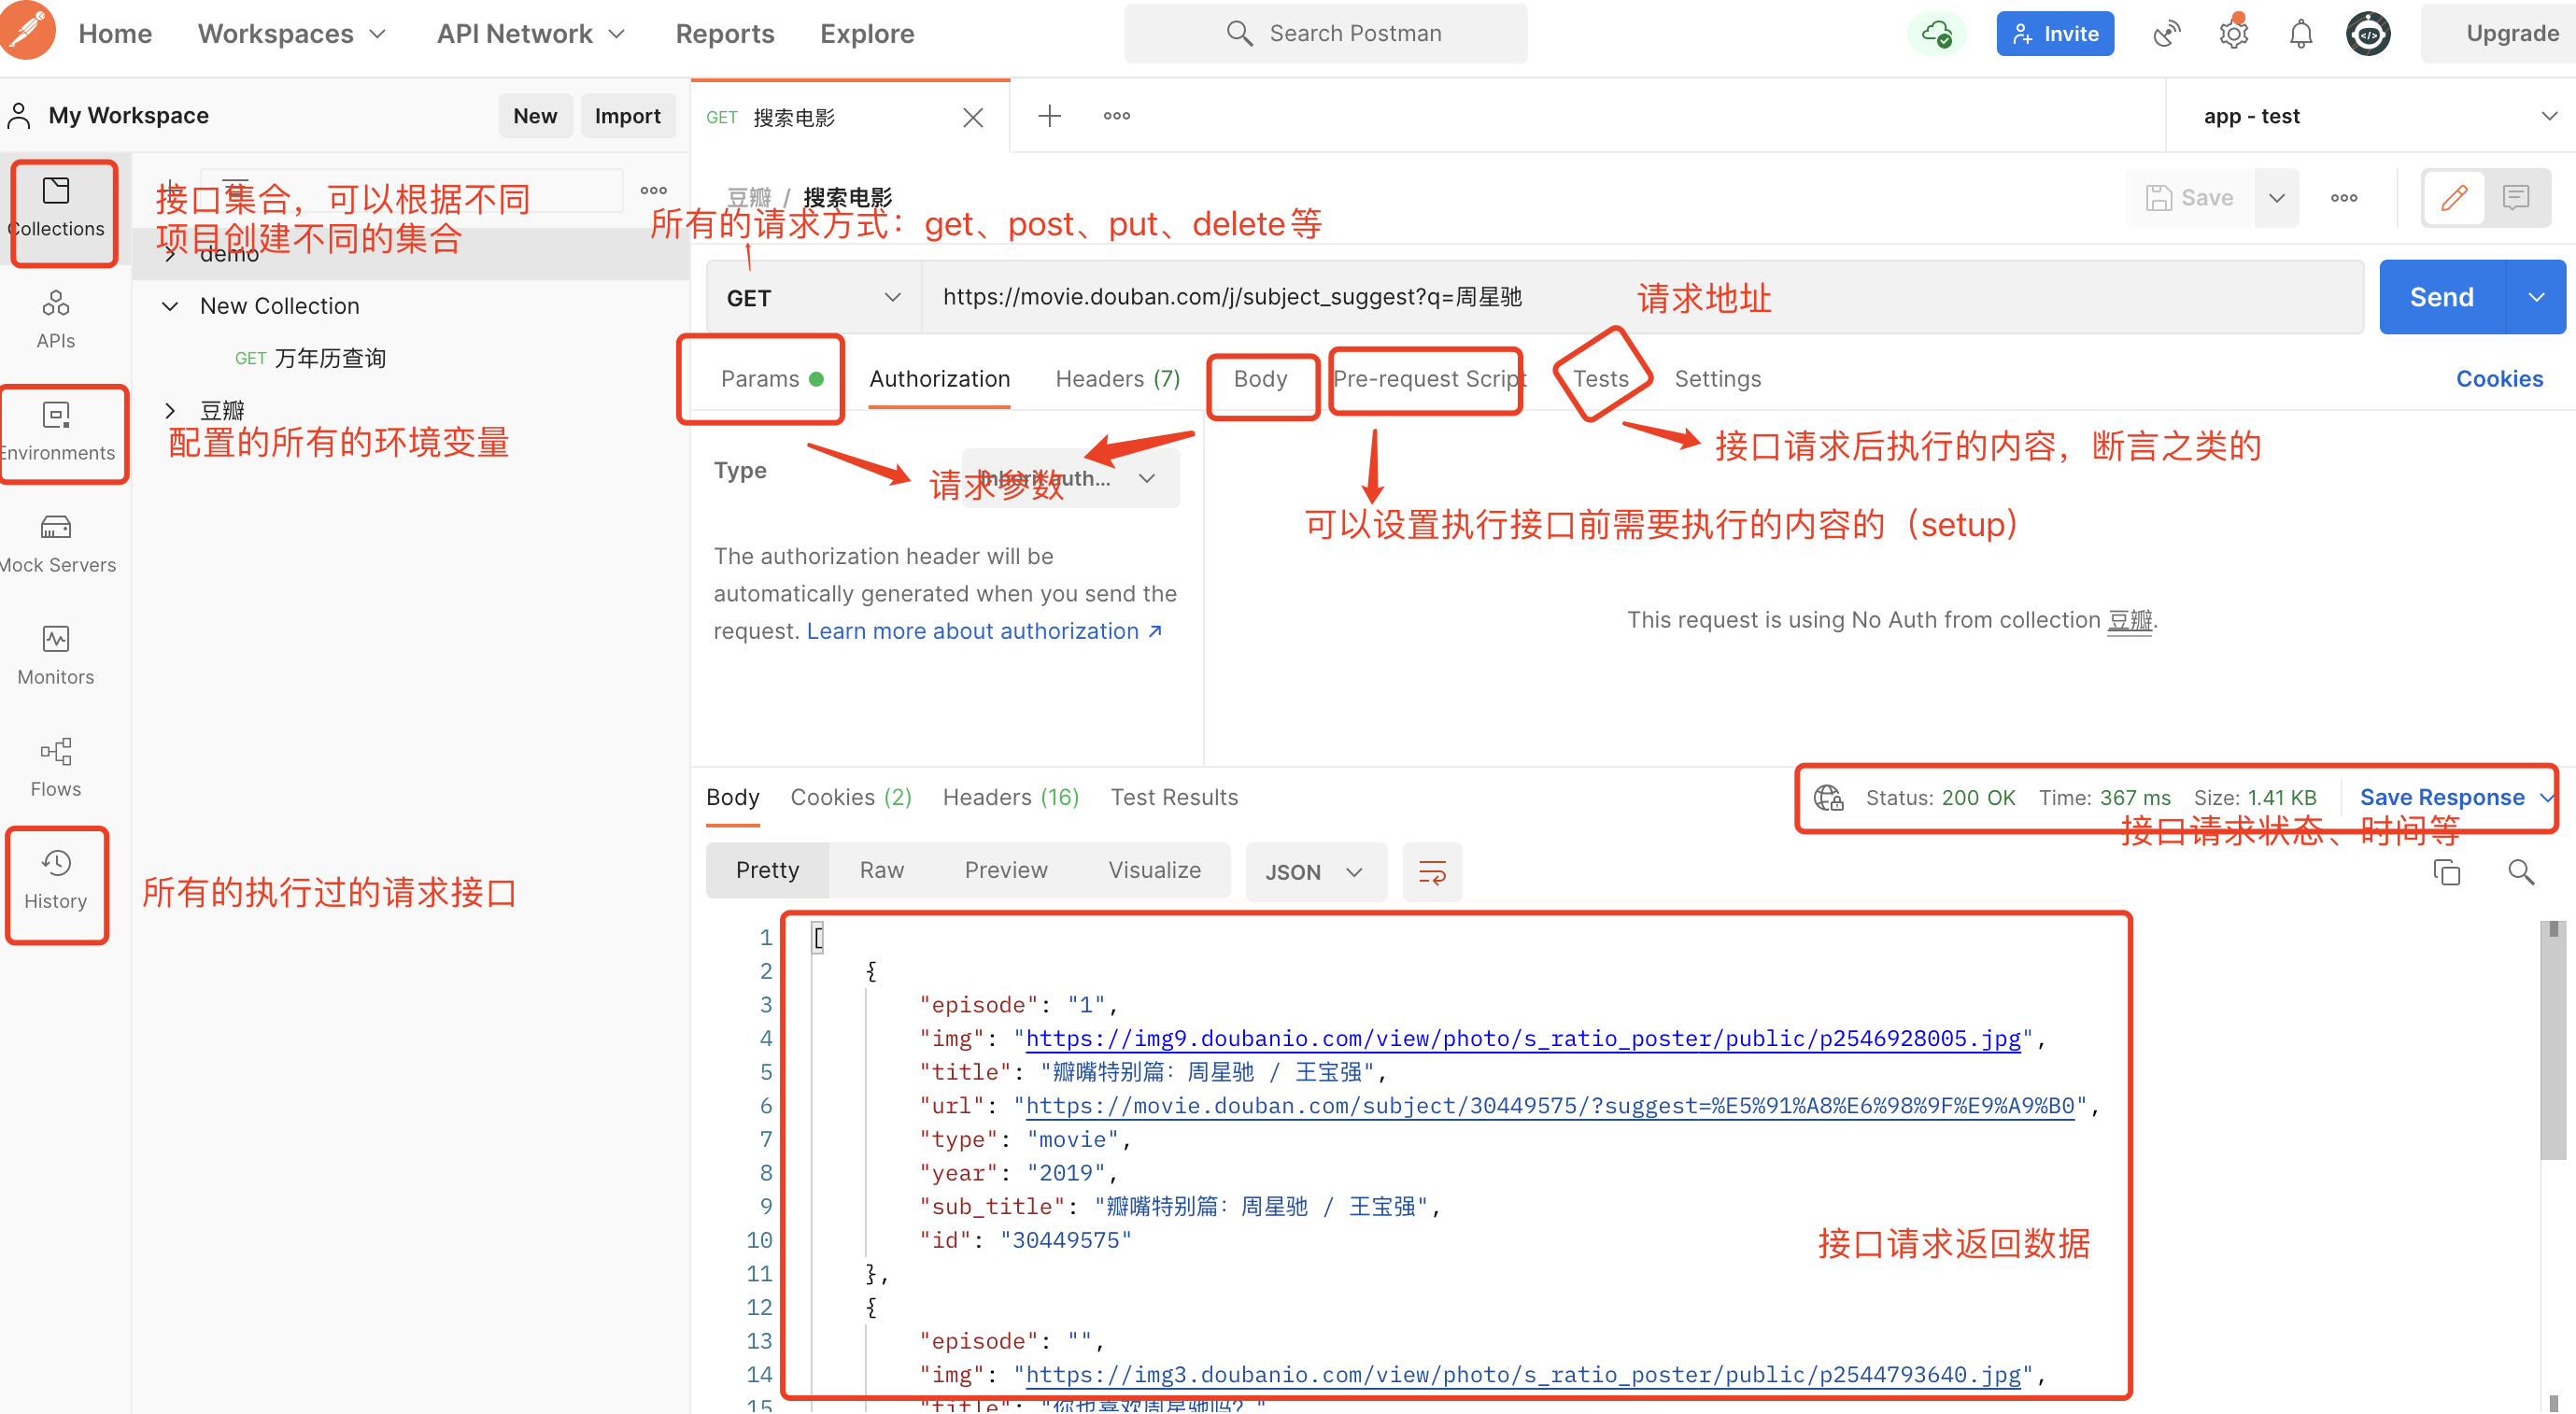Open the Monitors sidebar panel
This screenshot has height=1414, width=2576.
coord(56,655)
